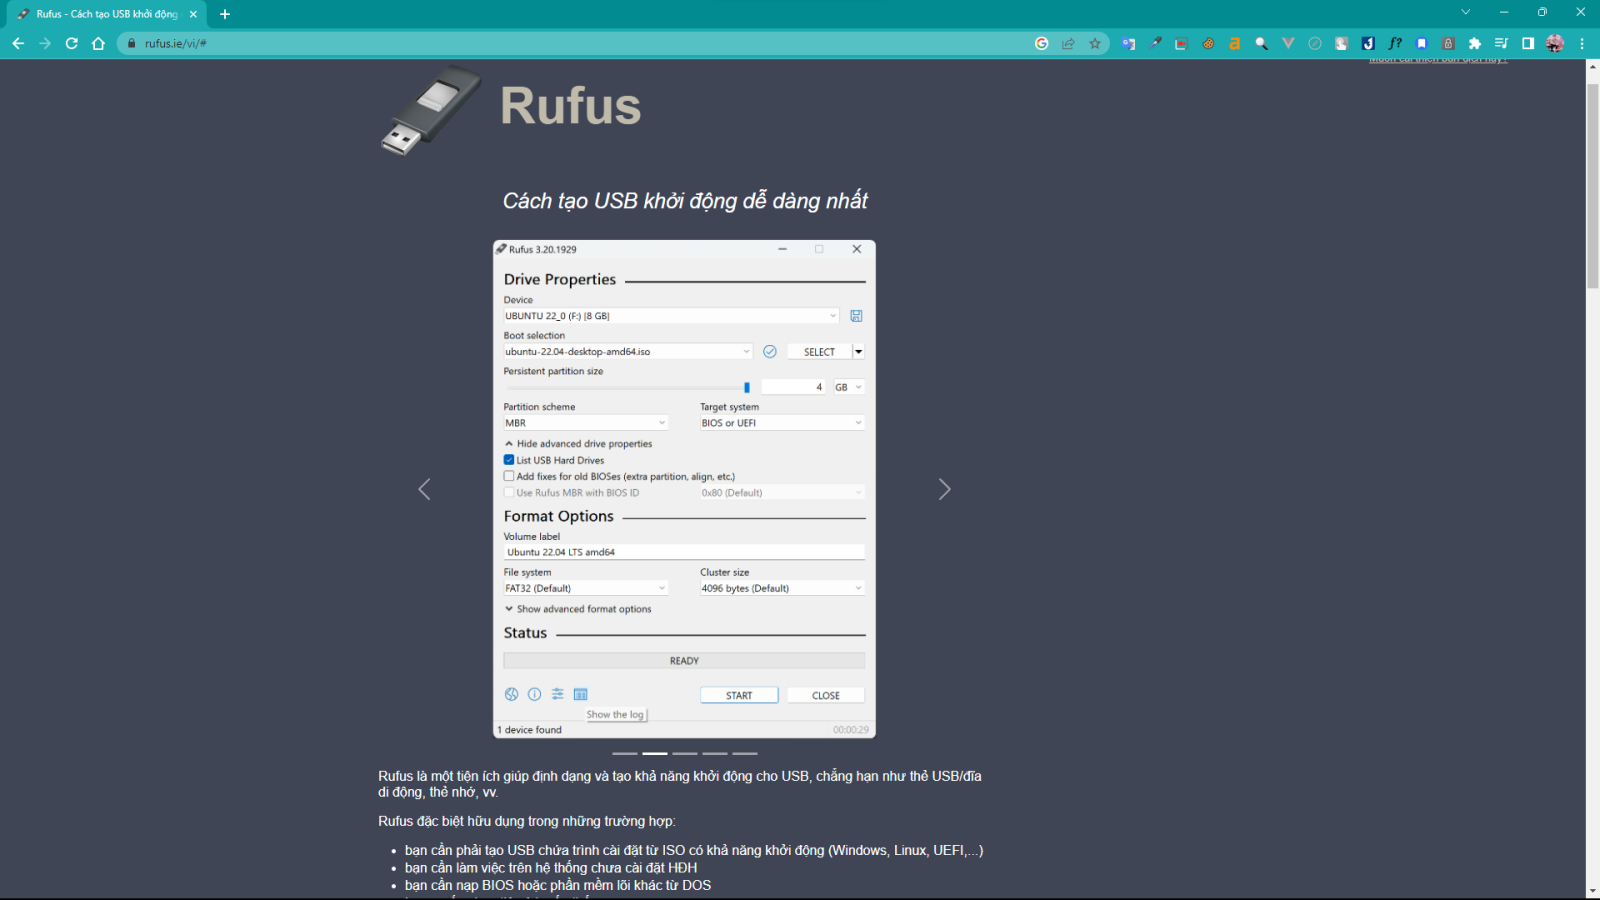Enable Add fixes for old BIOSes
Image resolution: width=1600 pixels, height=900 pixels.
(x=509, y=476)
